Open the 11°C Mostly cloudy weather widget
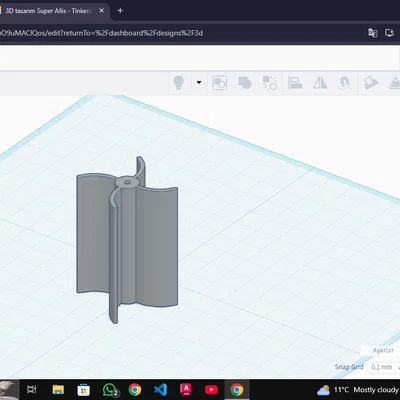400x400 pixels. click(x=358, y=389)
